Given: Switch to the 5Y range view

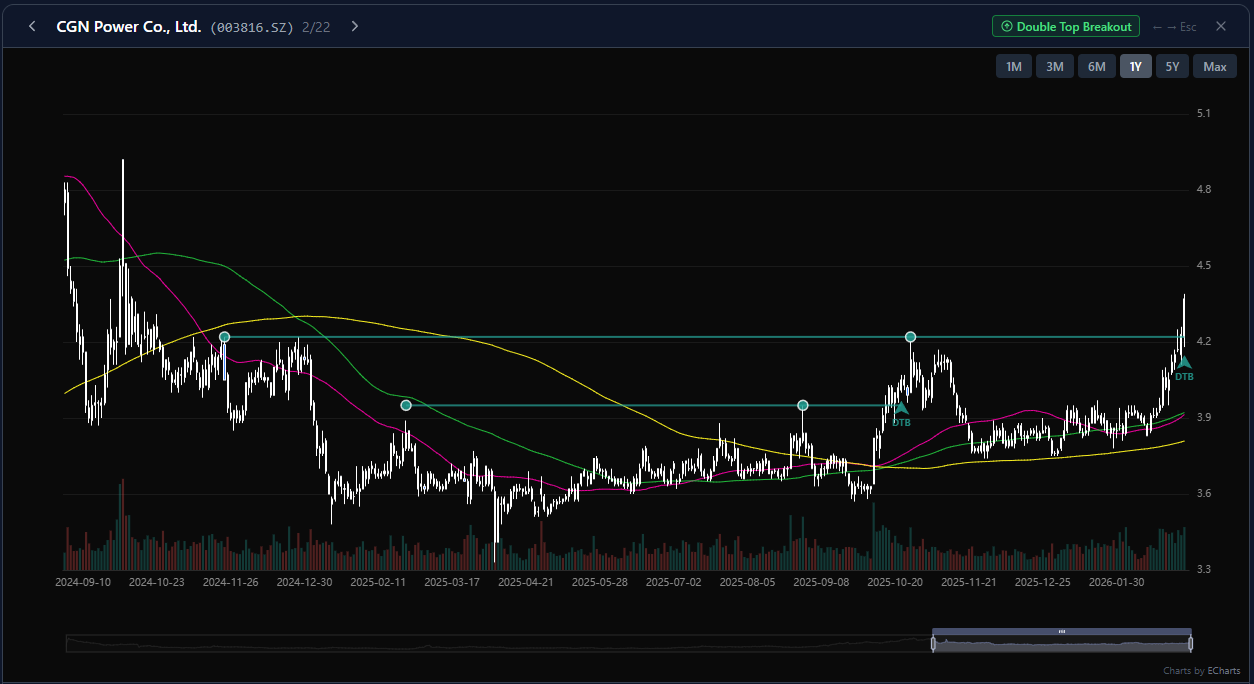Looking at the screenshot, I should point(1172,67).
